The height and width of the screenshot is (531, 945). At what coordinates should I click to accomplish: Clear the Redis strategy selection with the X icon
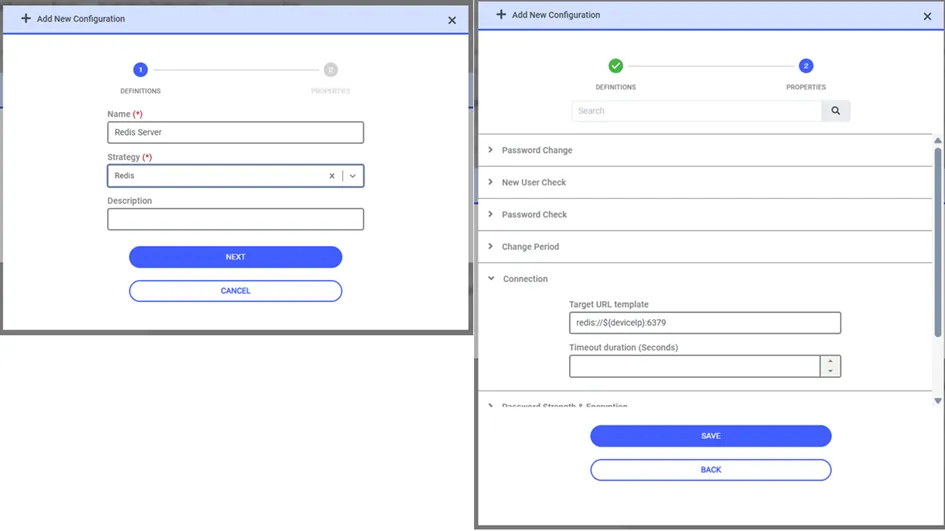click(x=331, y=176)
